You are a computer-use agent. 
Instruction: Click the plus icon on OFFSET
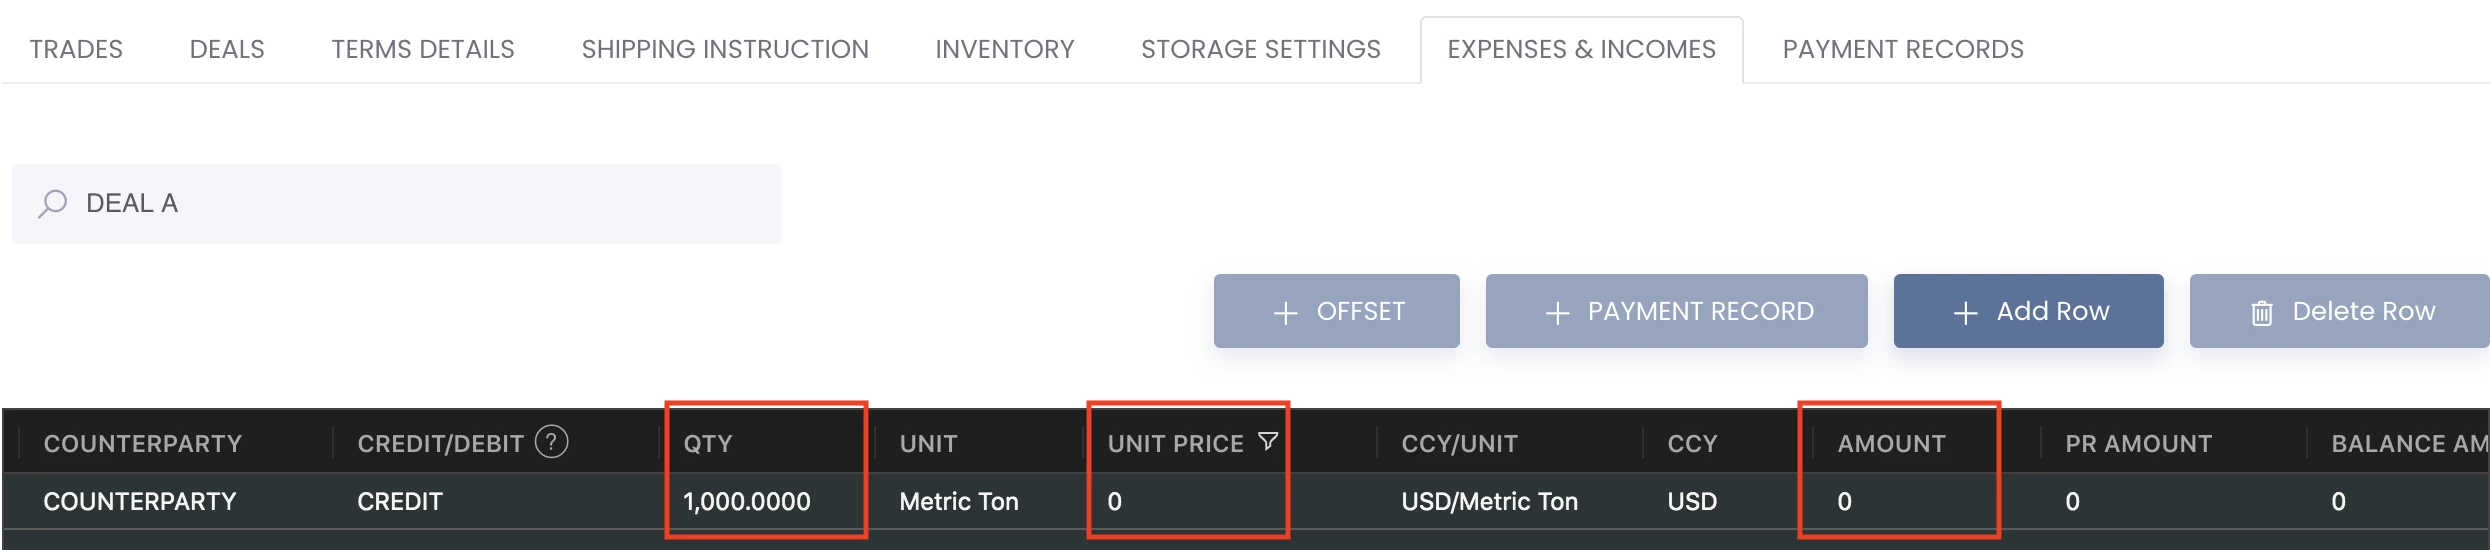click(x=1286, y=313)
